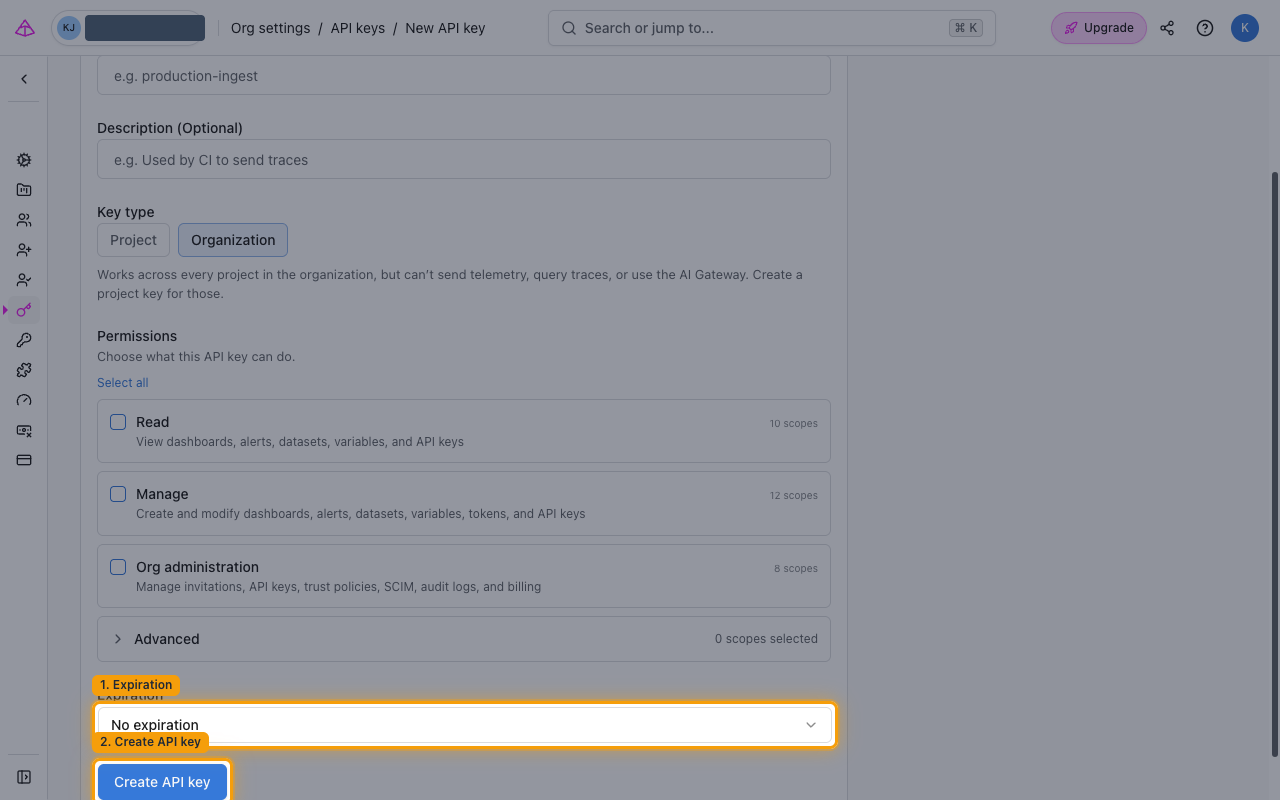
Task: Open the No expiration dropdown
Action: [464, 725]
